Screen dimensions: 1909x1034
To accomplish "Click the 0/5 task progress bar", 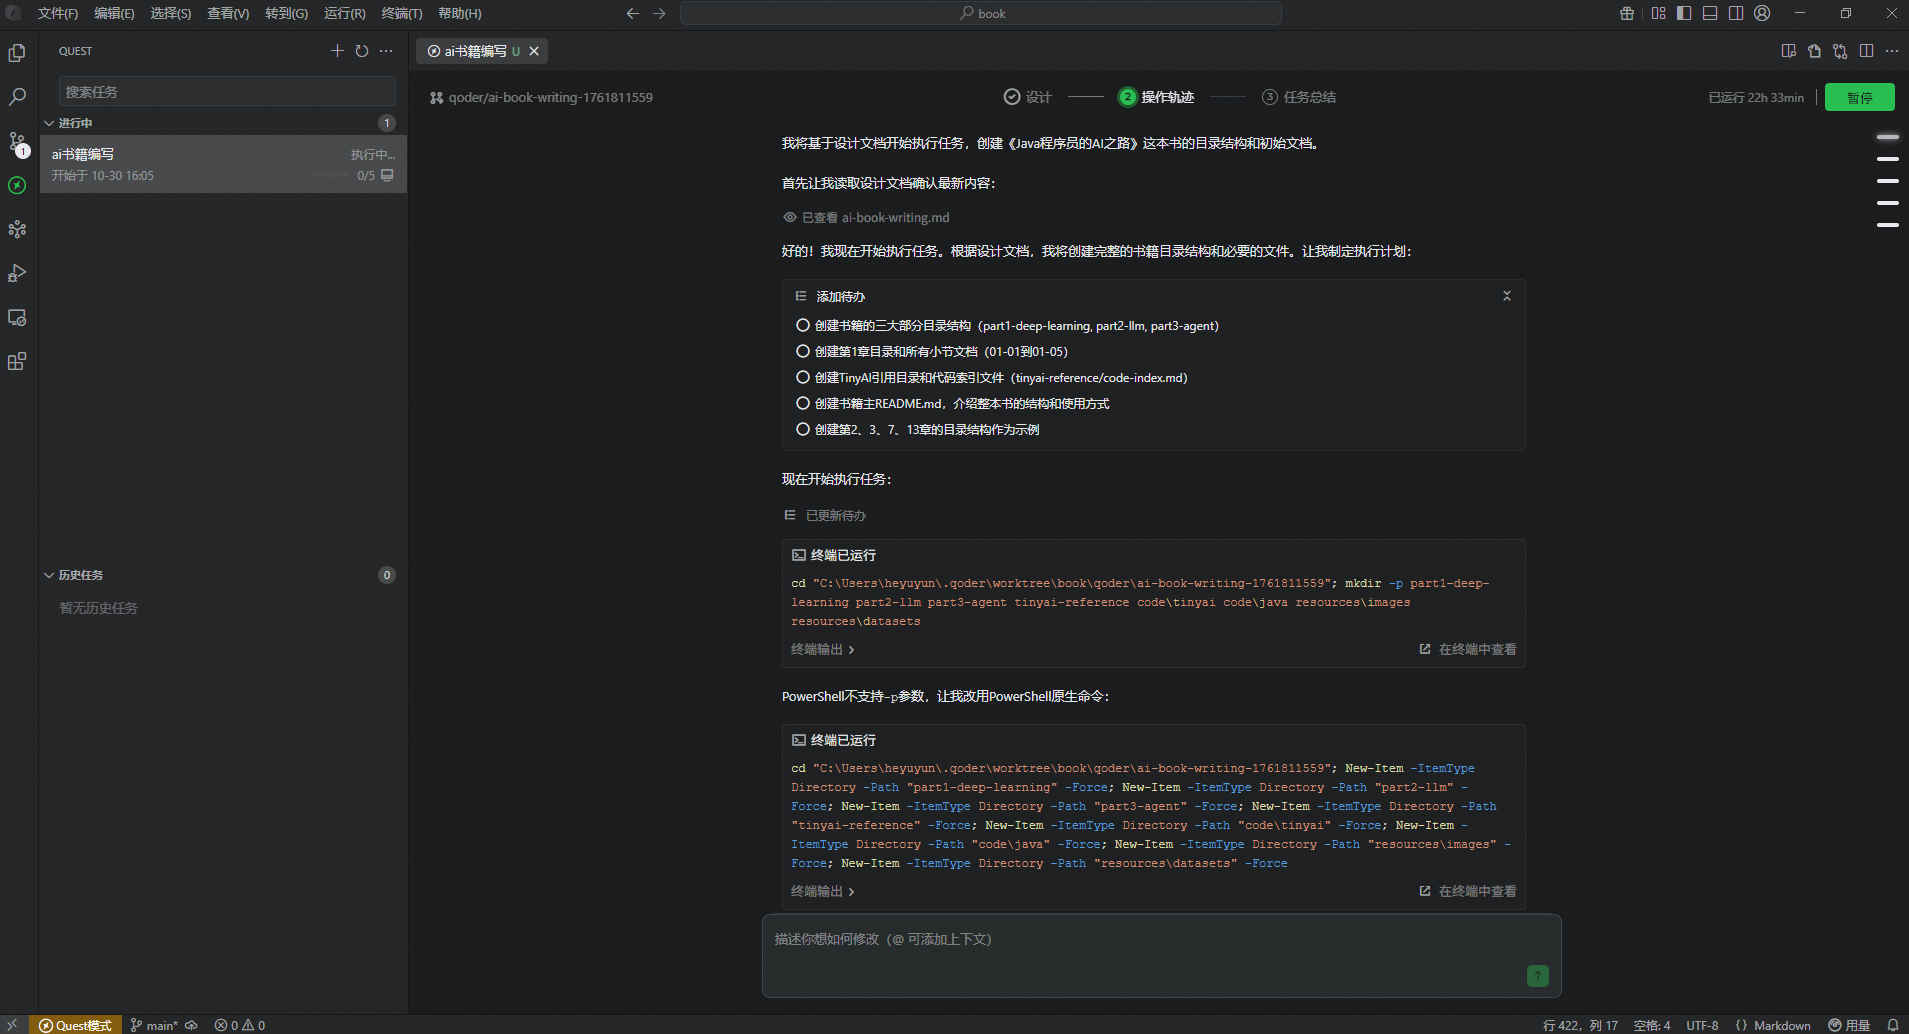I will pyautogui.click(x=332, y=176).
